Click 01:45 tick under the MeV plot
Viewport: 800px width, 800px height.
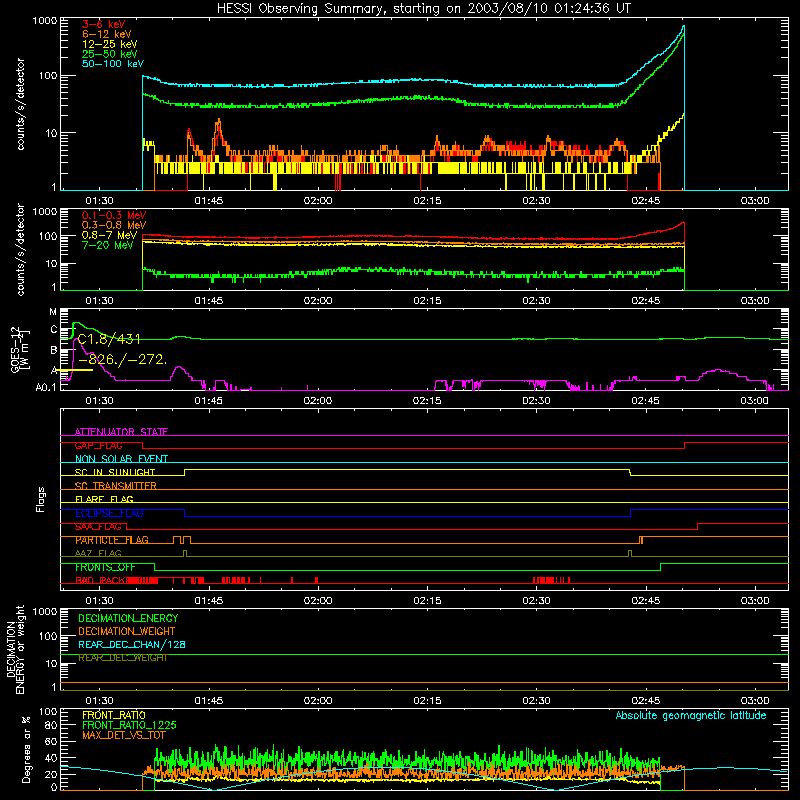point(209,301)
